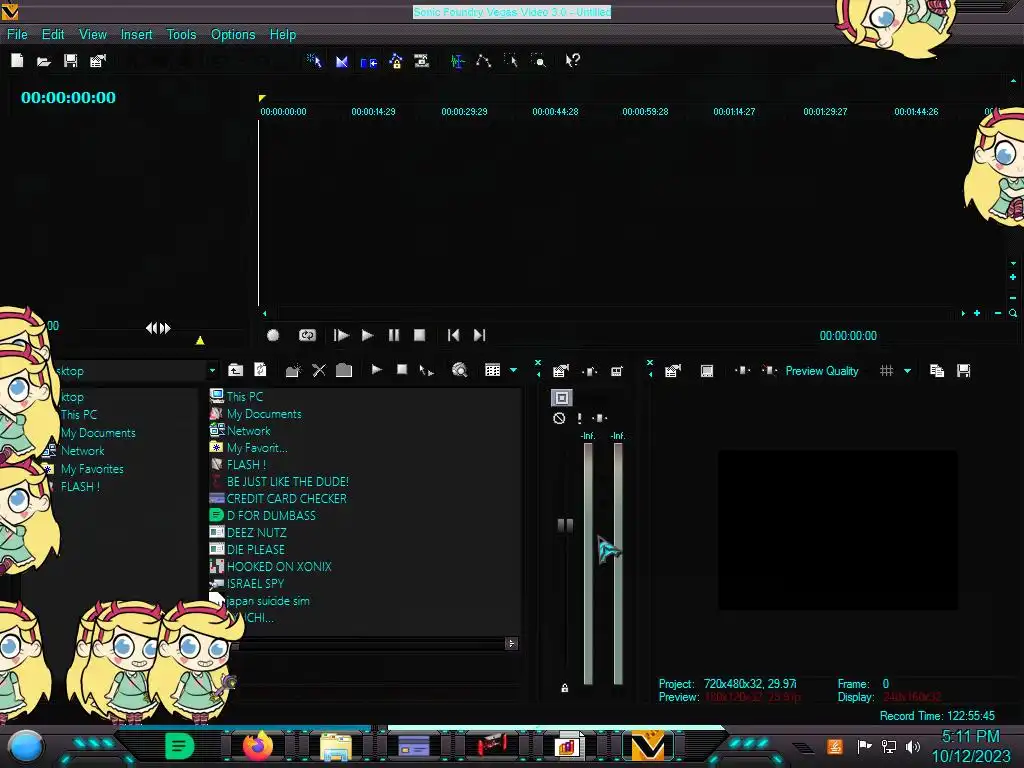The width and height of the screenshot is (1024, 768).
Task: Click timeline ruler at 00:00:44:28
Action: coord(555,112)
